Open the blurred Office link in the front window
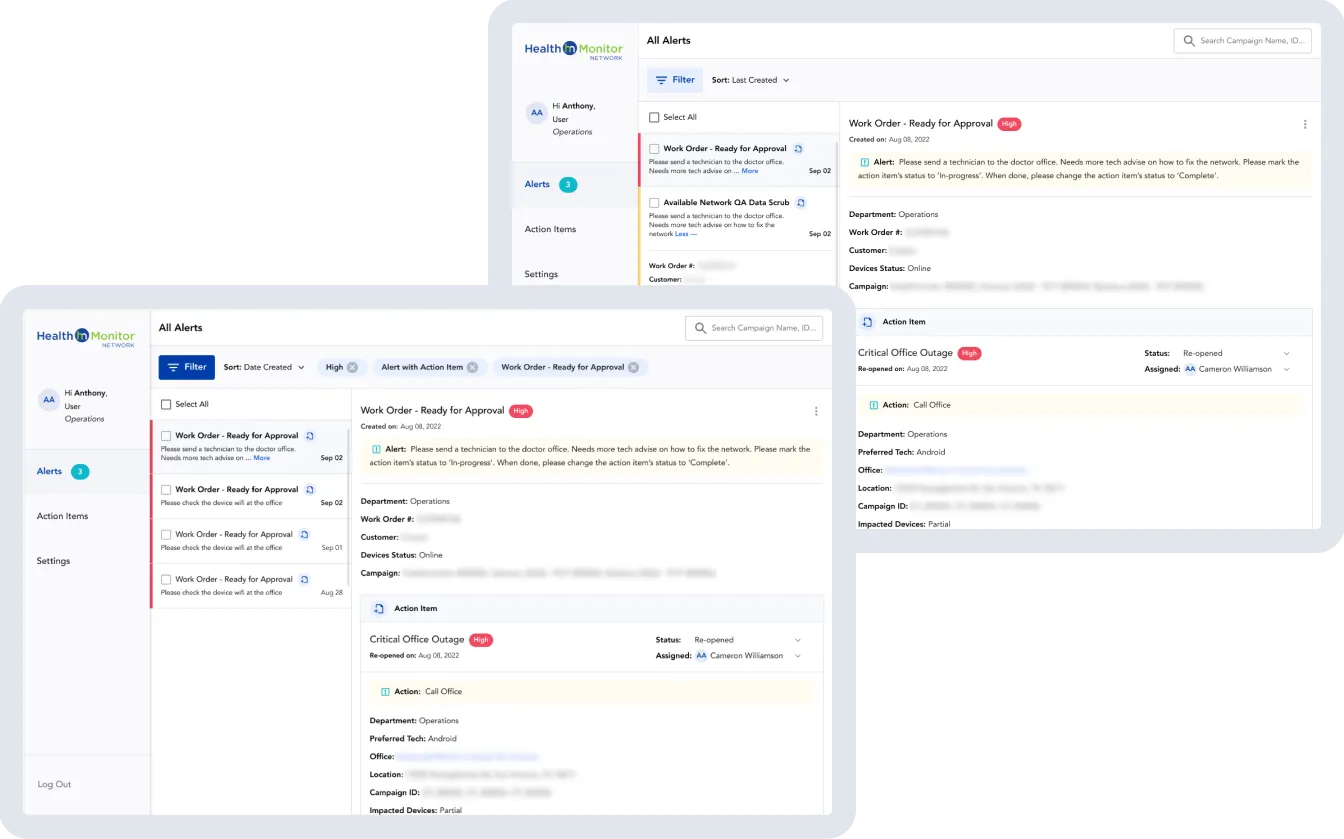The image size is (1344, 839). click(468, 757)
